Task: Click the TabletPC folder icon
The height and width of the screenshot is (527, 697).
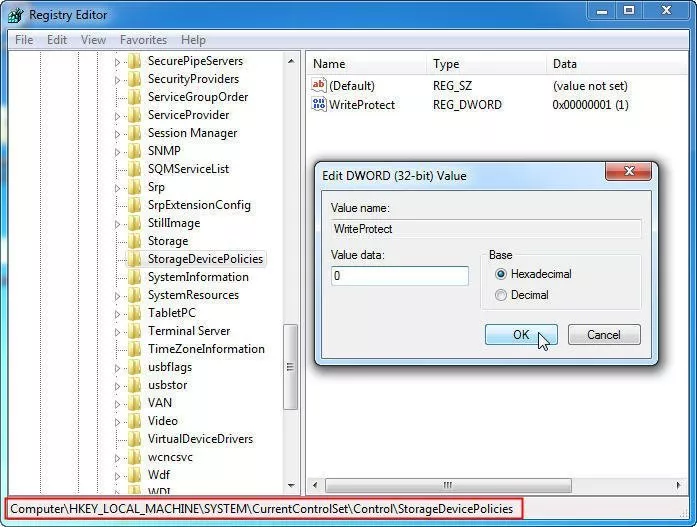Action: (134, 313)
